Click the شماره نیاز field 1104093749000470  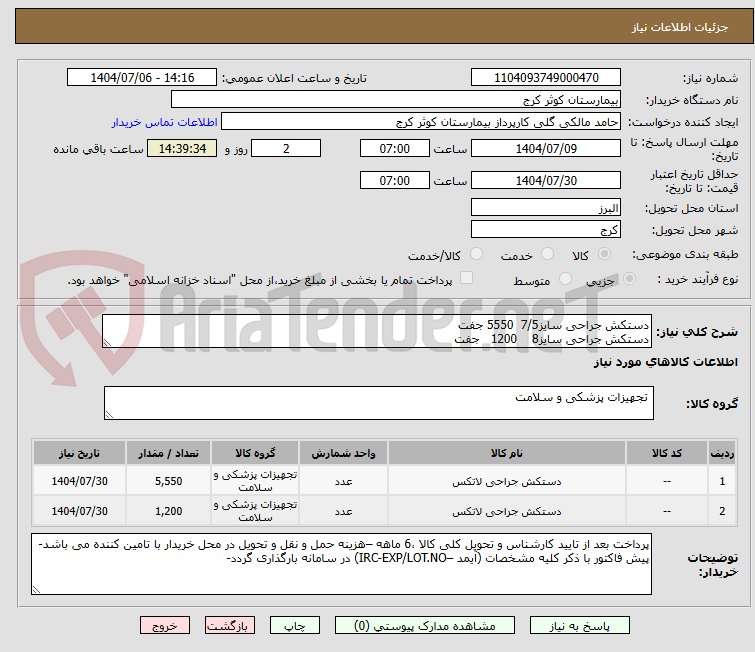(x=546, y=78)
